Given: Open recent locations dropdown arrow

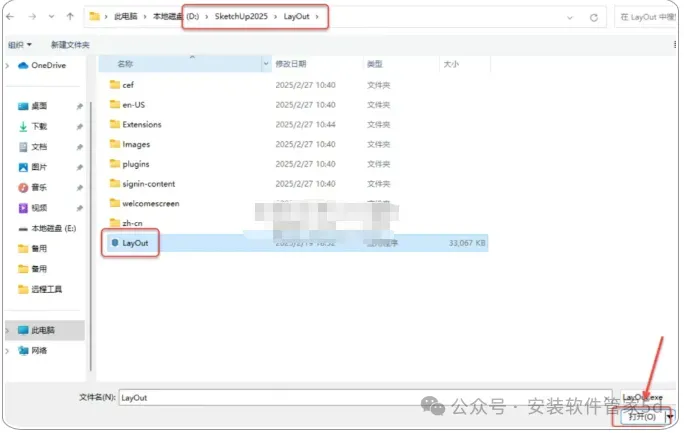Looking at the screenshot, I should (x=51, y=17).
